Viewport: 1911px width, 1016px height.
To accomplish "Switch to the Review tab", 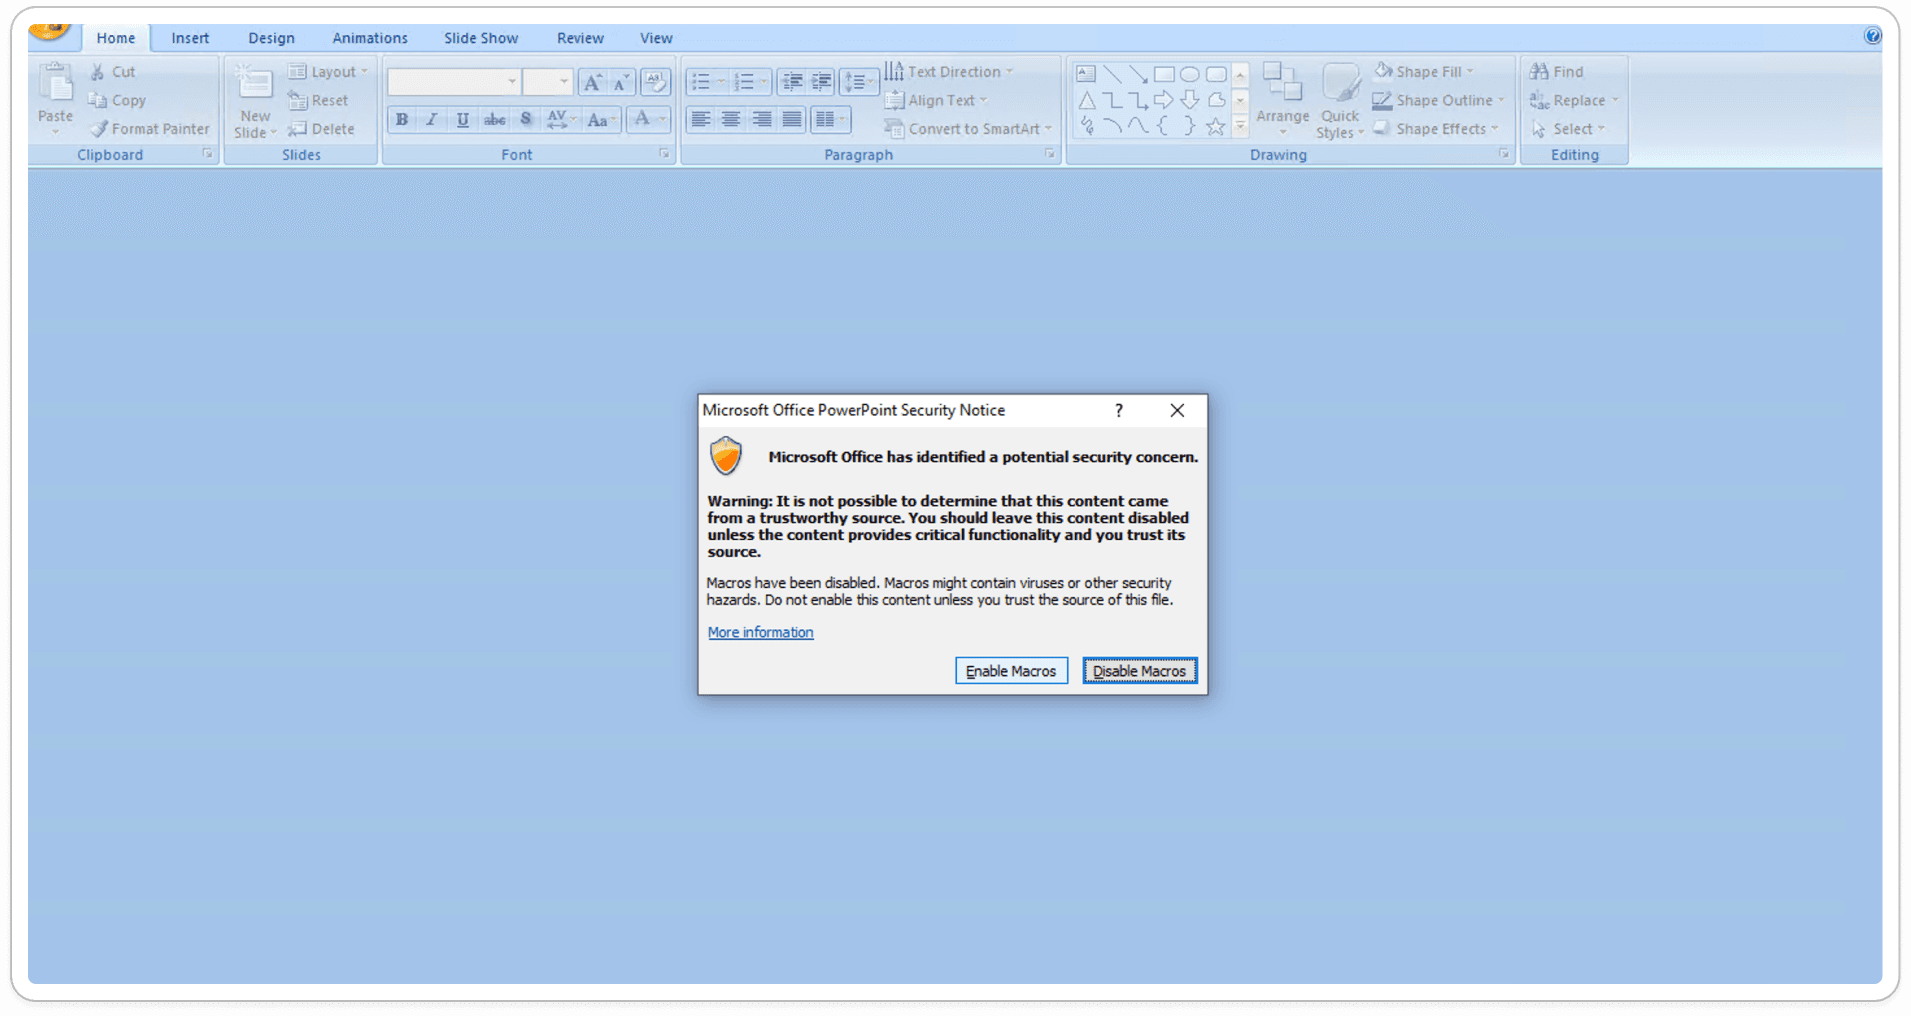I will point(580,38).
